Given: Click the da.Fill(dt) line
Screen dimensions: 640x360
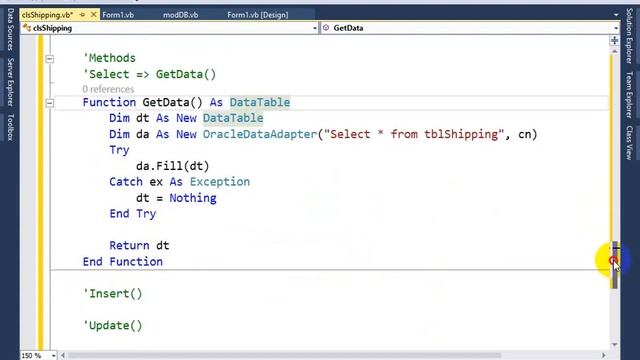Looking at the screenshot, I should (172, 166).
